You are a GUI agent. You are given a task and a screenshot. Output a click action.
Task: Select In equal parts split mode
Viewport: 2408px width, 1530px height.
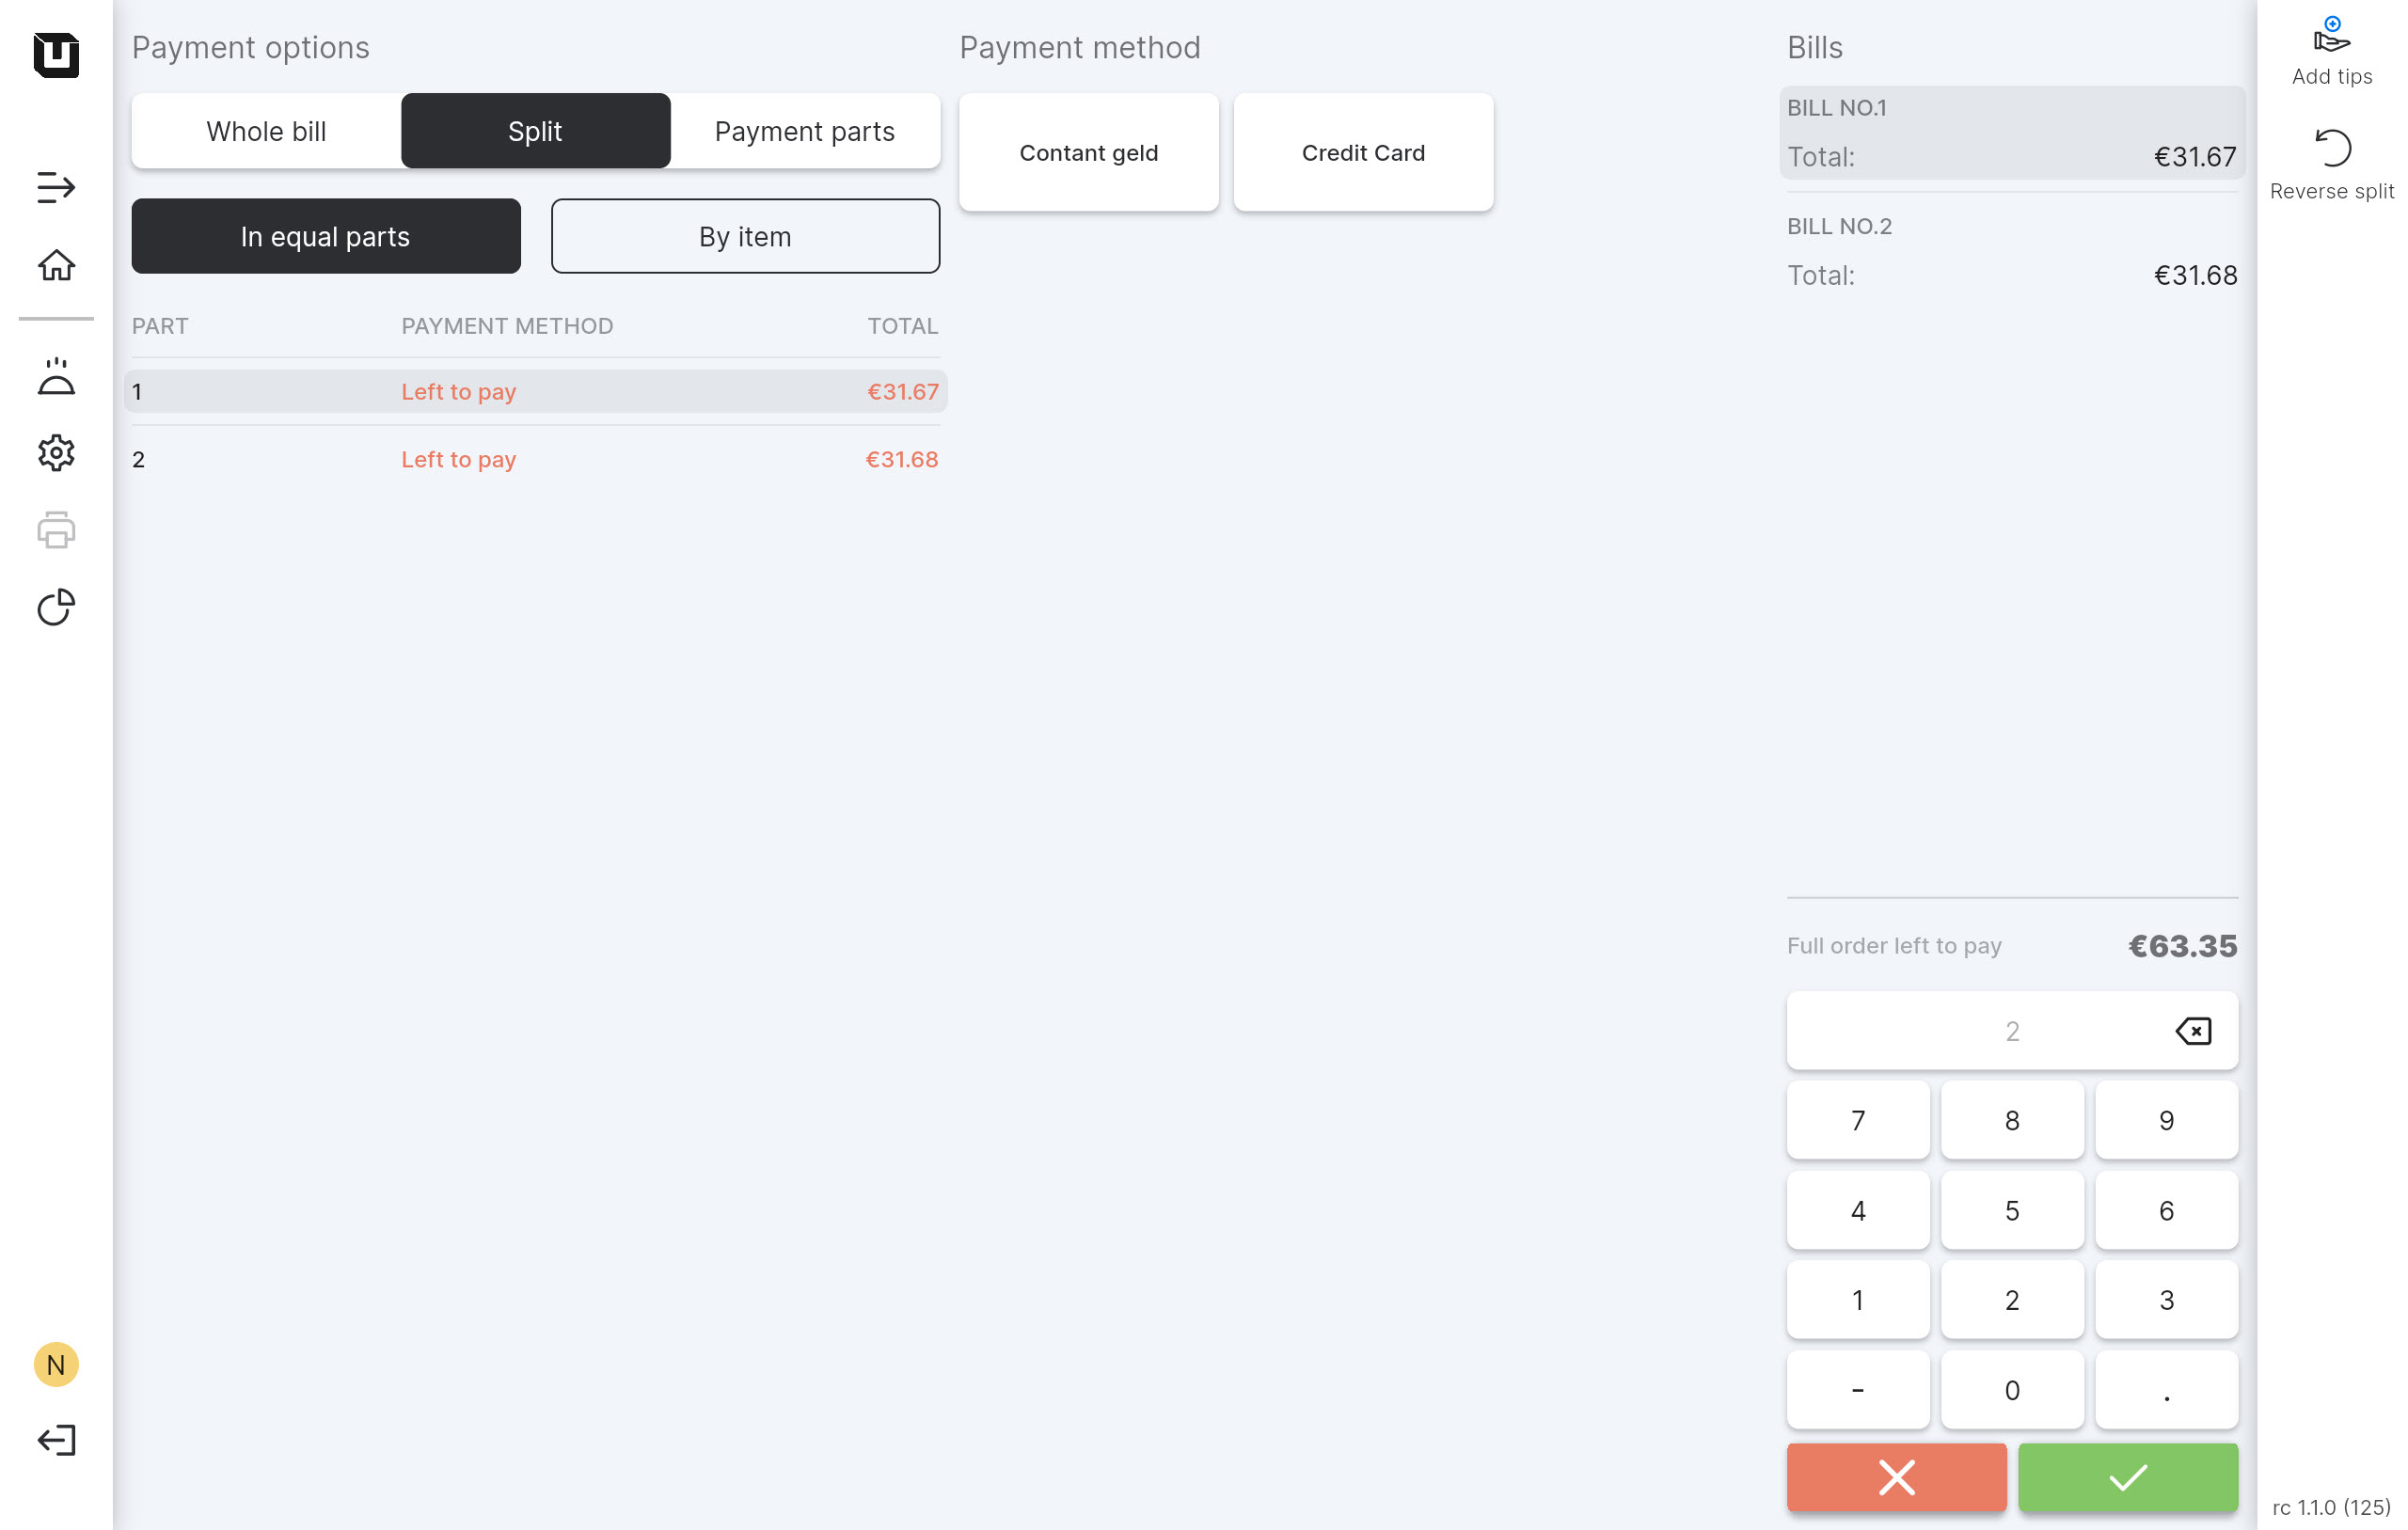coord(326,236)
